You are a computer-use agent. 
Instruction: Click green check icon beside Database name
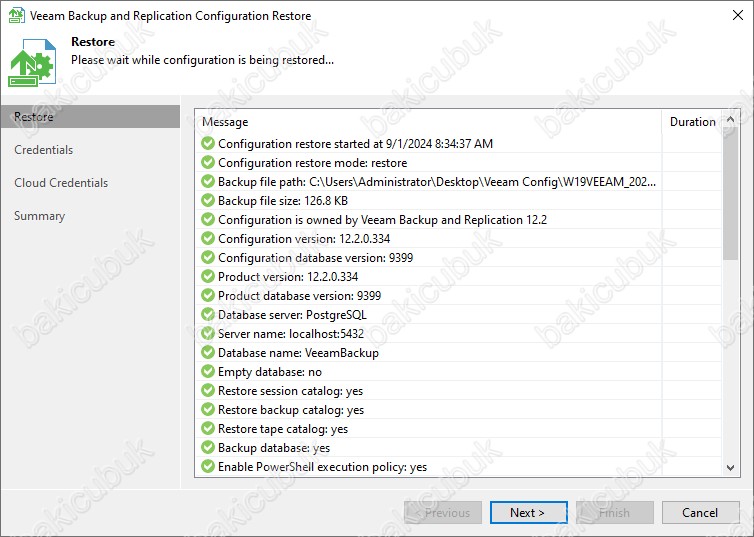208,352
